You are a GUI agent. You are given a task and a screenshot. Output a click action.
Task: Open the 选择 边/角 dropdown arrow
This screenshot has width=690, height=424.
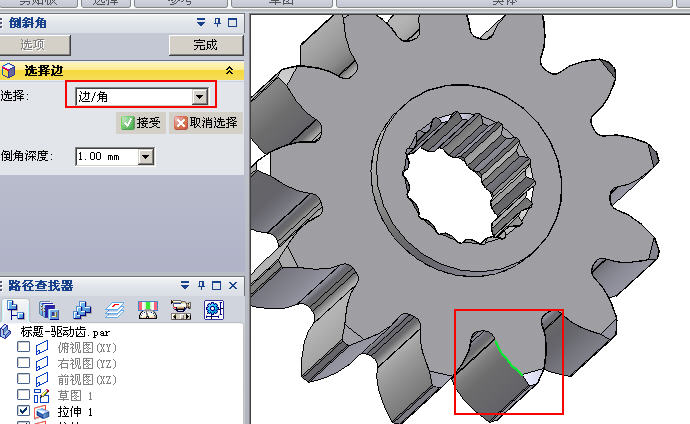click(x=200, y=97)
